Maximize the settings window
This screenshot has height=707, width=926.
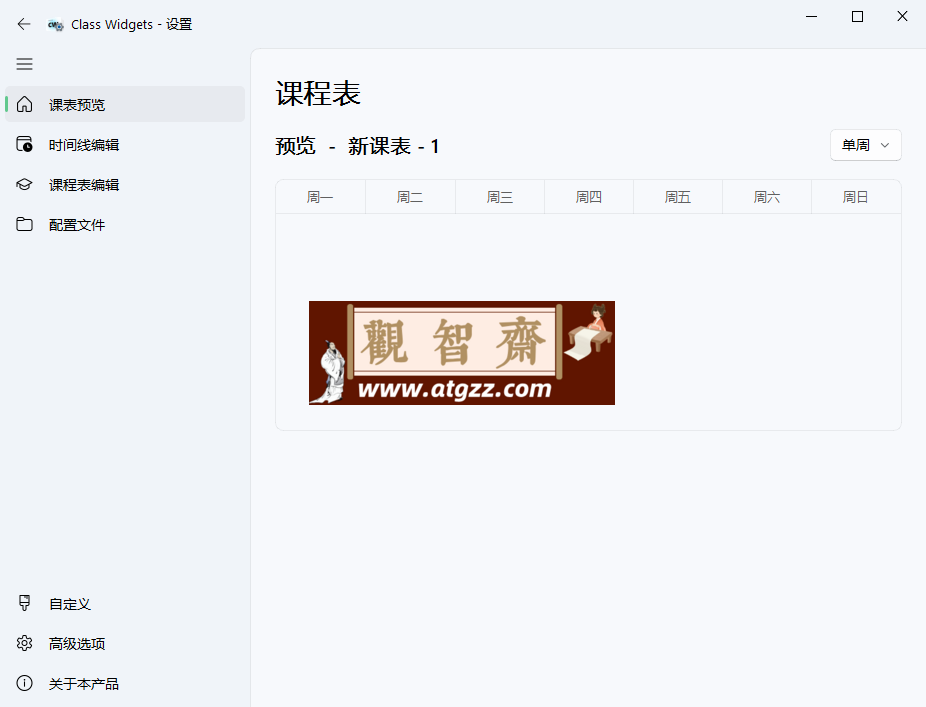pyautogui.click(x=857, y=17)
